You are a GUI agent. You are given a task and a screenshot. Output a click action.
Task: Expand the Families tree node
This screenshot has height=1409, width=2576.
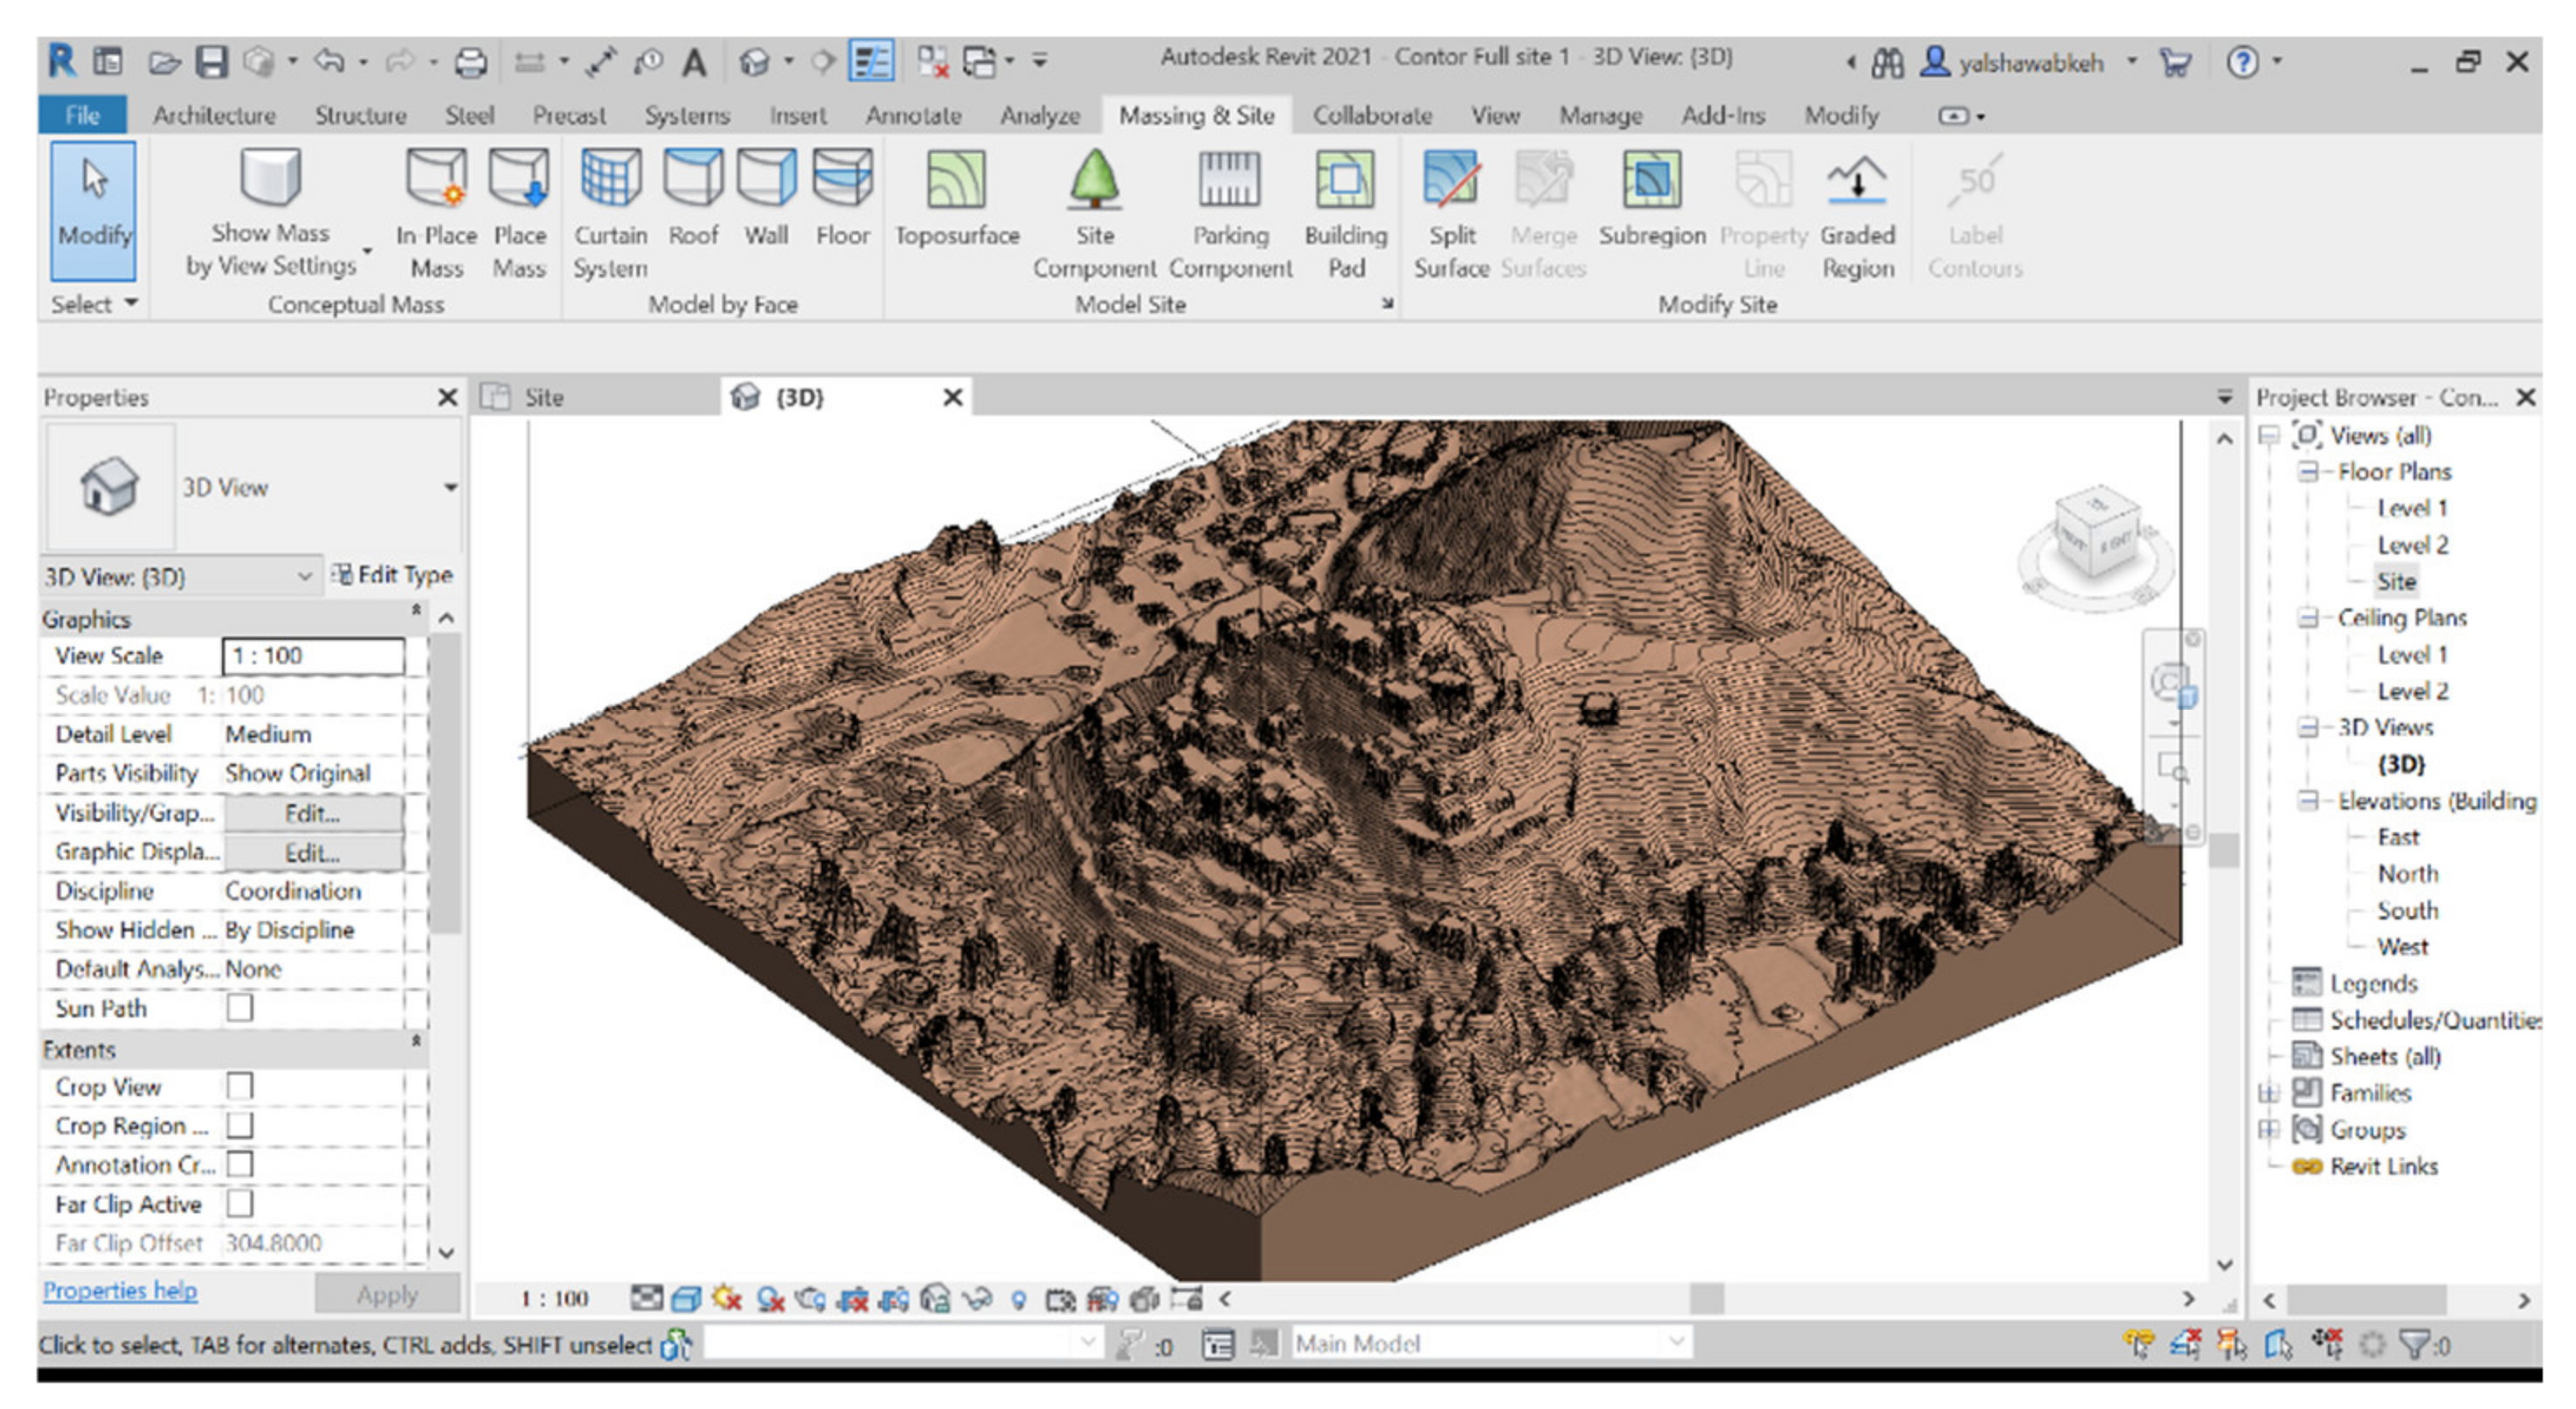point(2269,1093)
